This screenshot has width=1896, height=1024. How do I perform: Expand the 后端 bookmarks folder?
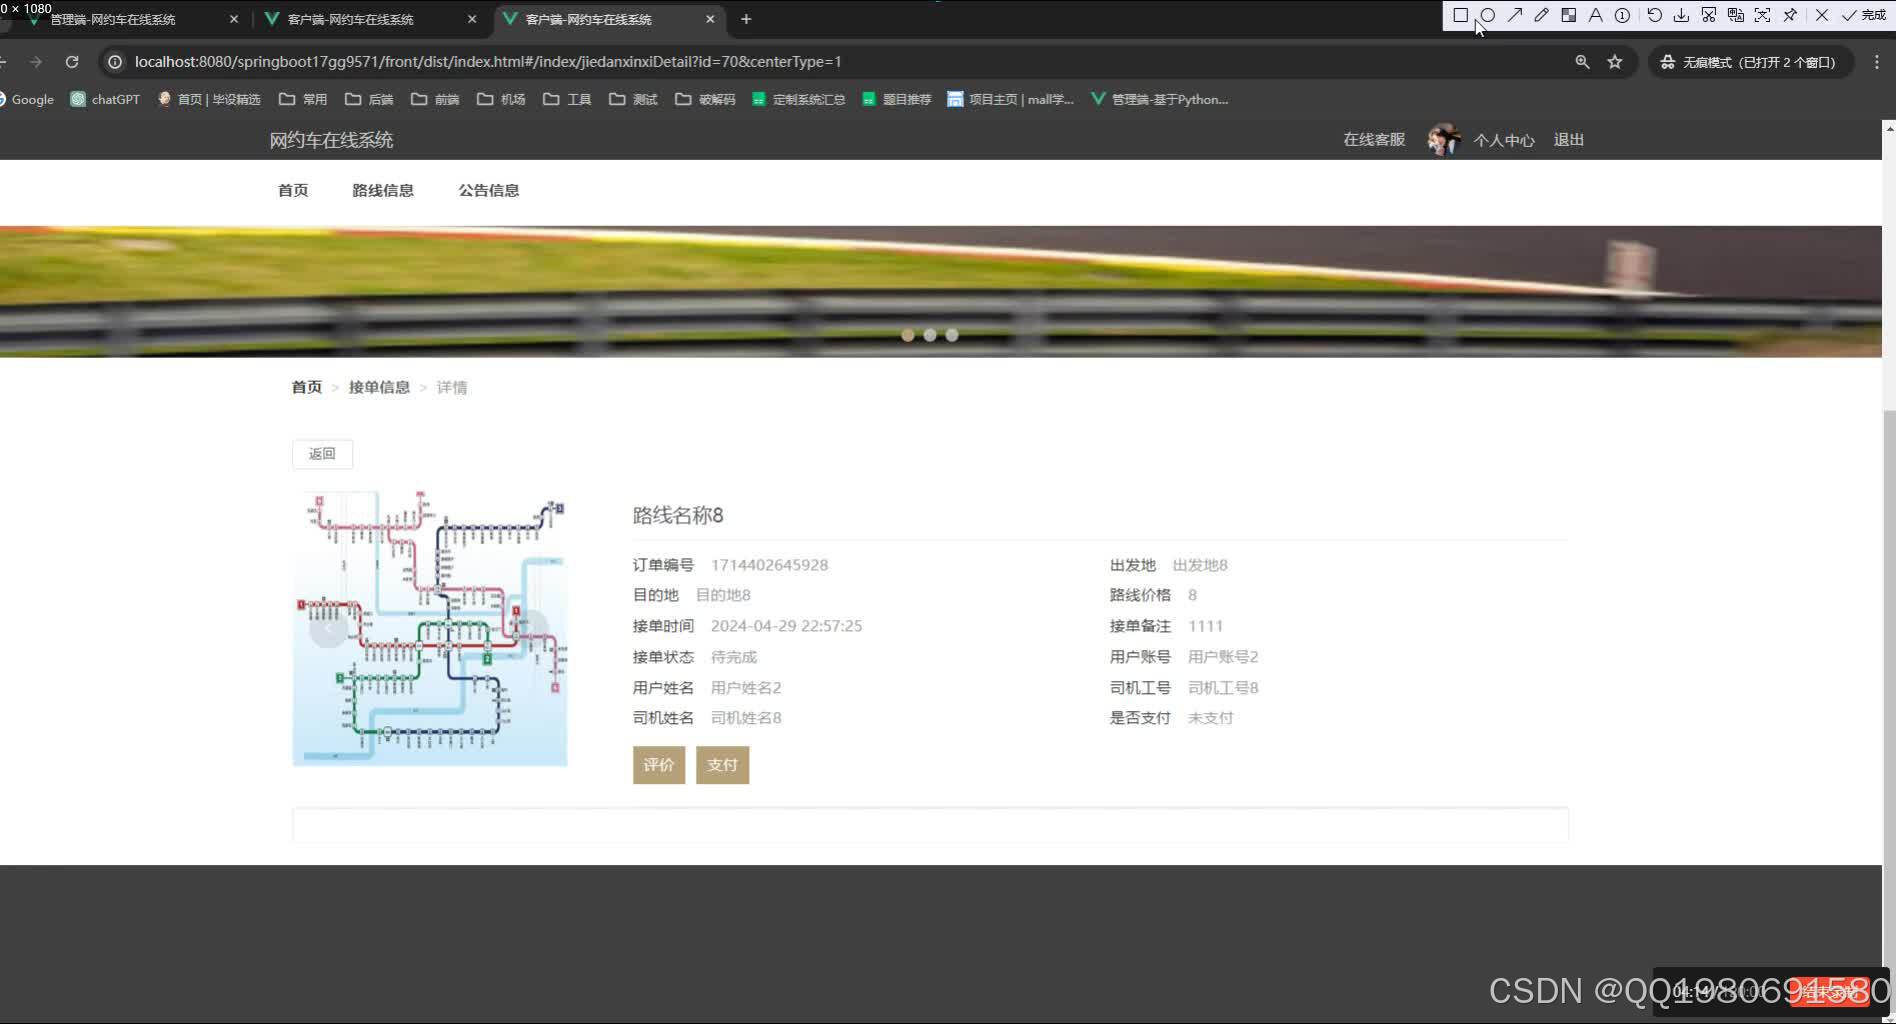pyautogui.click(x=369, y=99)
